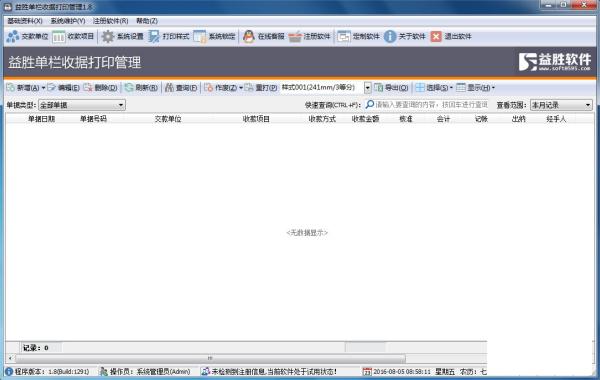Viewport: 600px width, 380px height.
Task: Click 导出(O) export icon
Action: coord(378,88)
